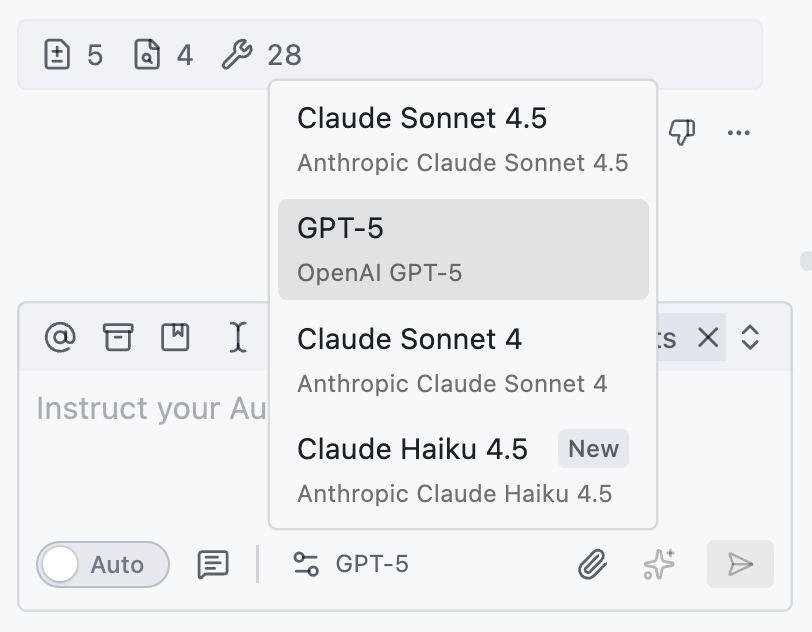Toggle the Auto switch

(x=103, y=565)
